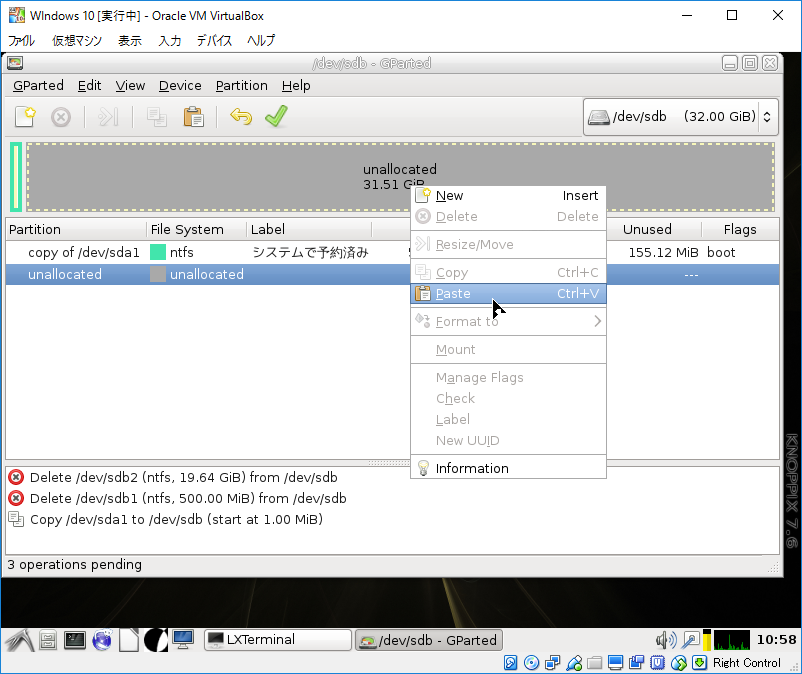Click the VirtualBox network status icon

552,663
